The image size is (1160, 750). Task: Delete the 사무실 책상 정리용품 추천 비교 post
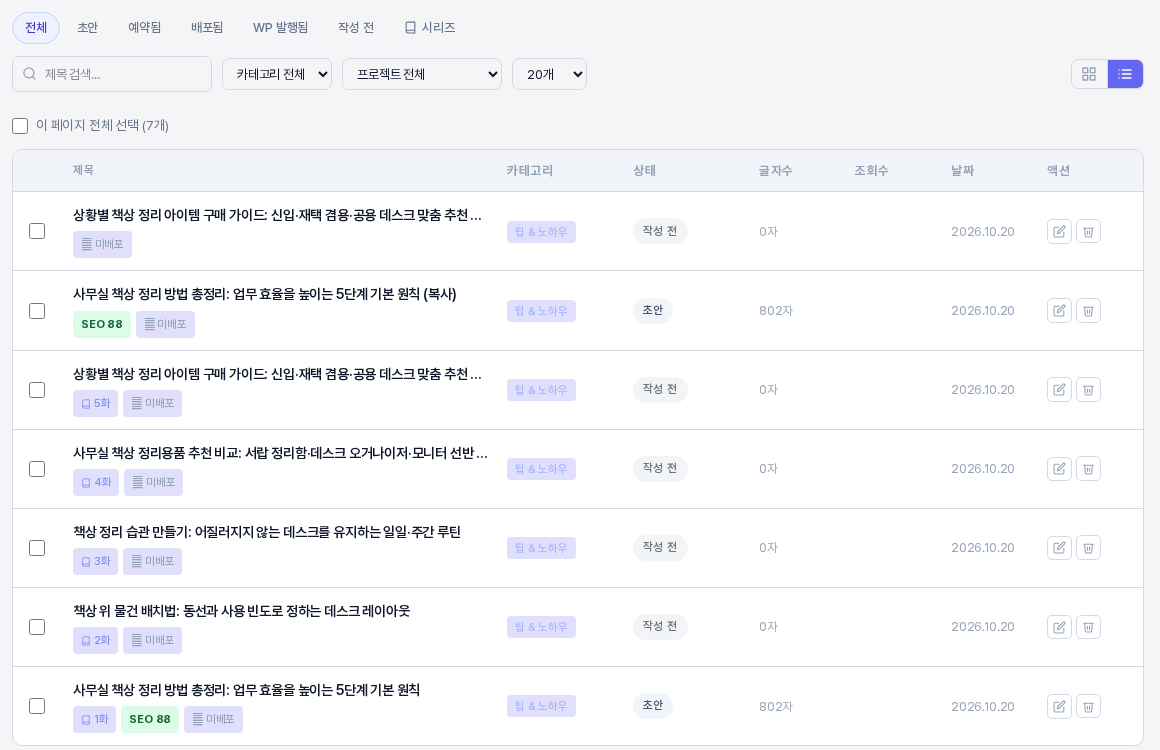(1088, 469)
